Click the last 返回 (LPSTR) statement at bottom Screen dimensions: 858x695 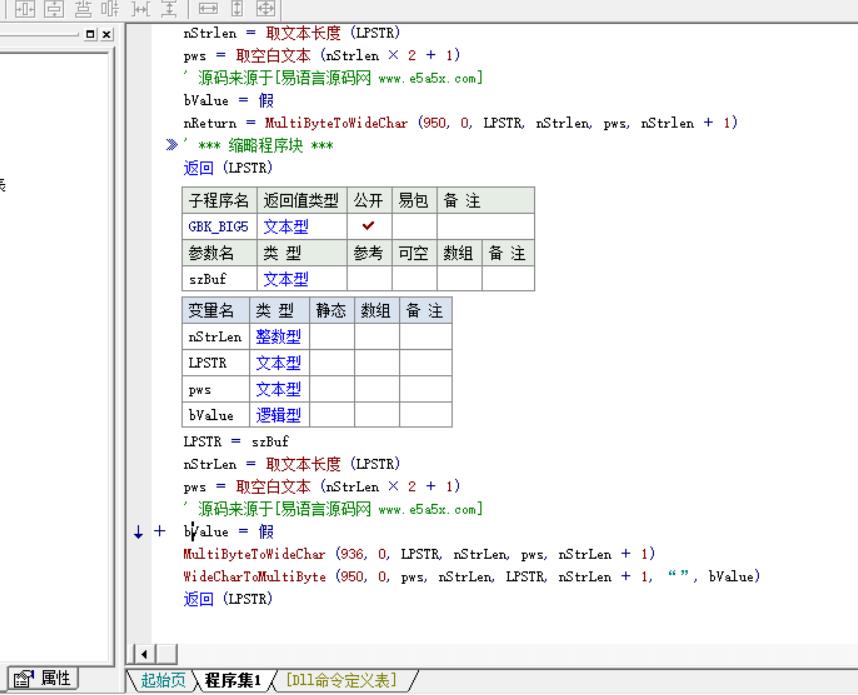(228, 599)
